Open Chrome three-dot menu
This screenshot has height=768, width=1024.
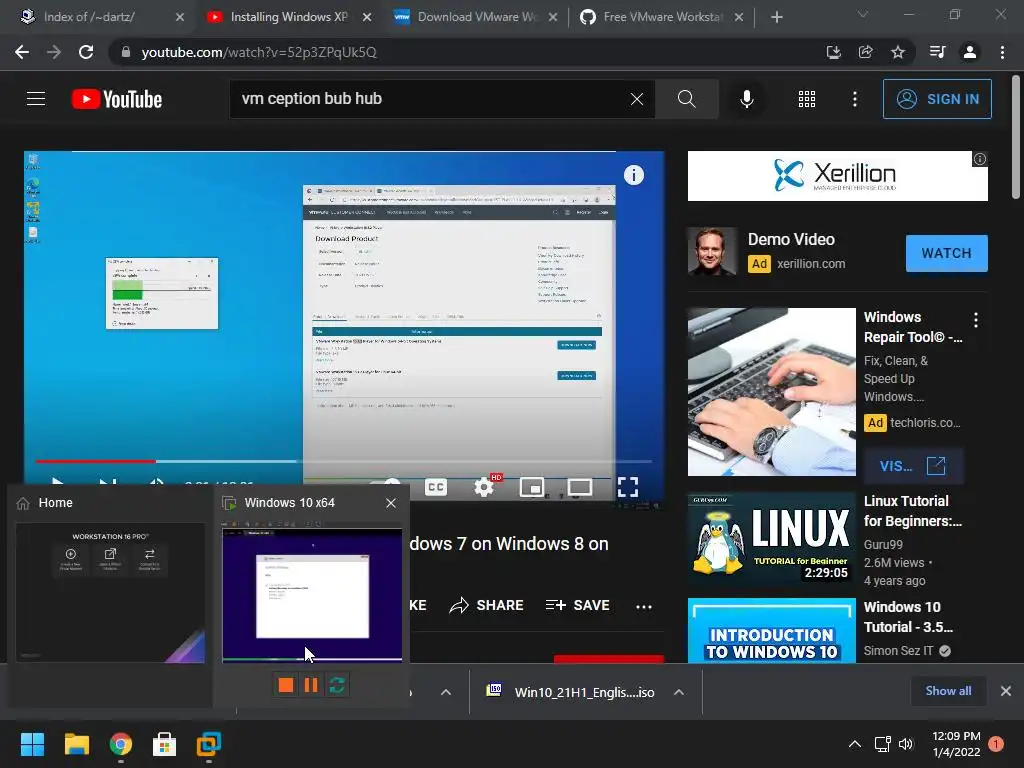click(1002, 52)
